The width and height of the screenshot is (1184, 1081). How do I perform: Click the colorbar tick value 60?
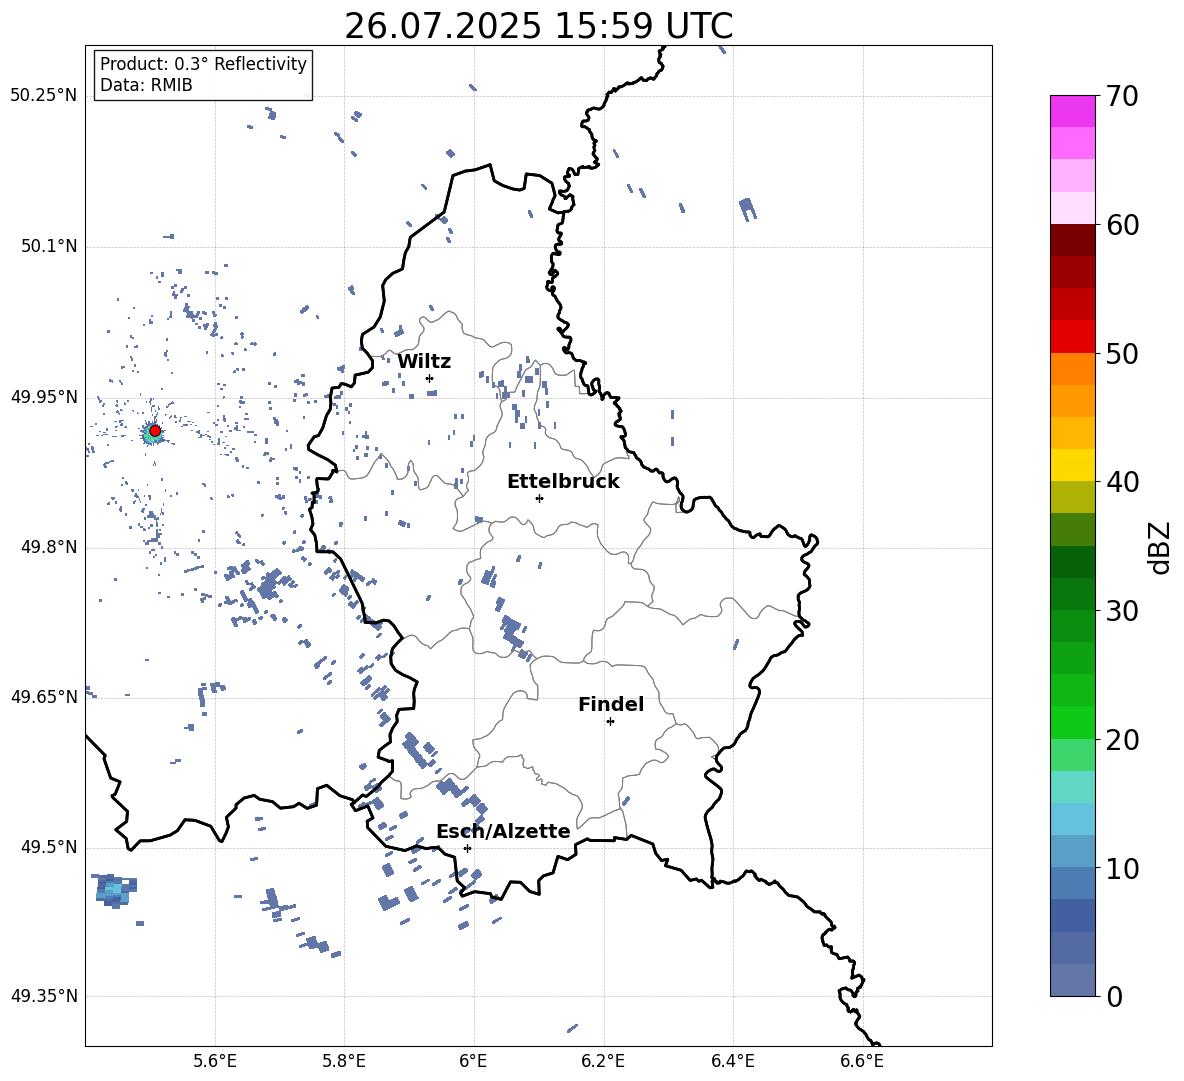(x=1122, y=225)
